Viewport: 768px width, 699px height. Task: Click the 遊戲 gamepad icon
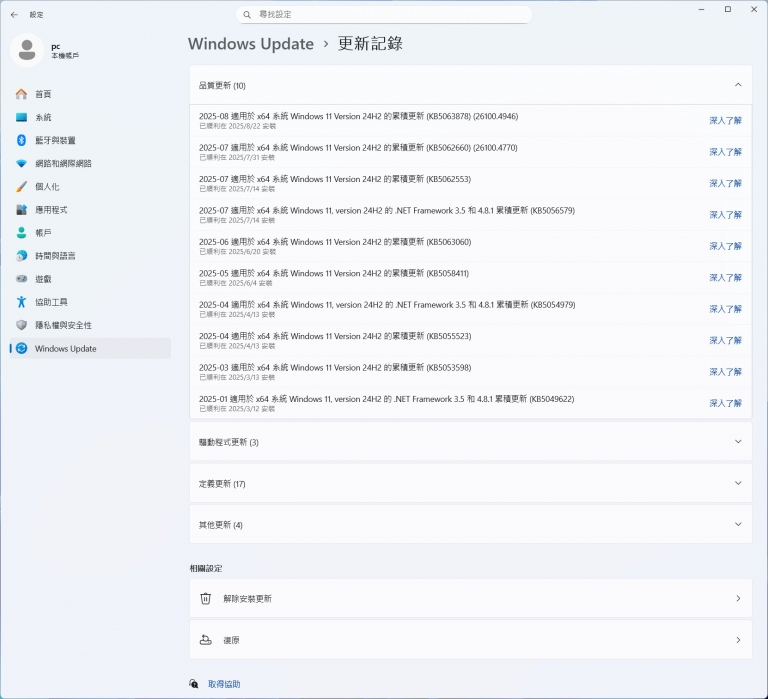[21, 279]
